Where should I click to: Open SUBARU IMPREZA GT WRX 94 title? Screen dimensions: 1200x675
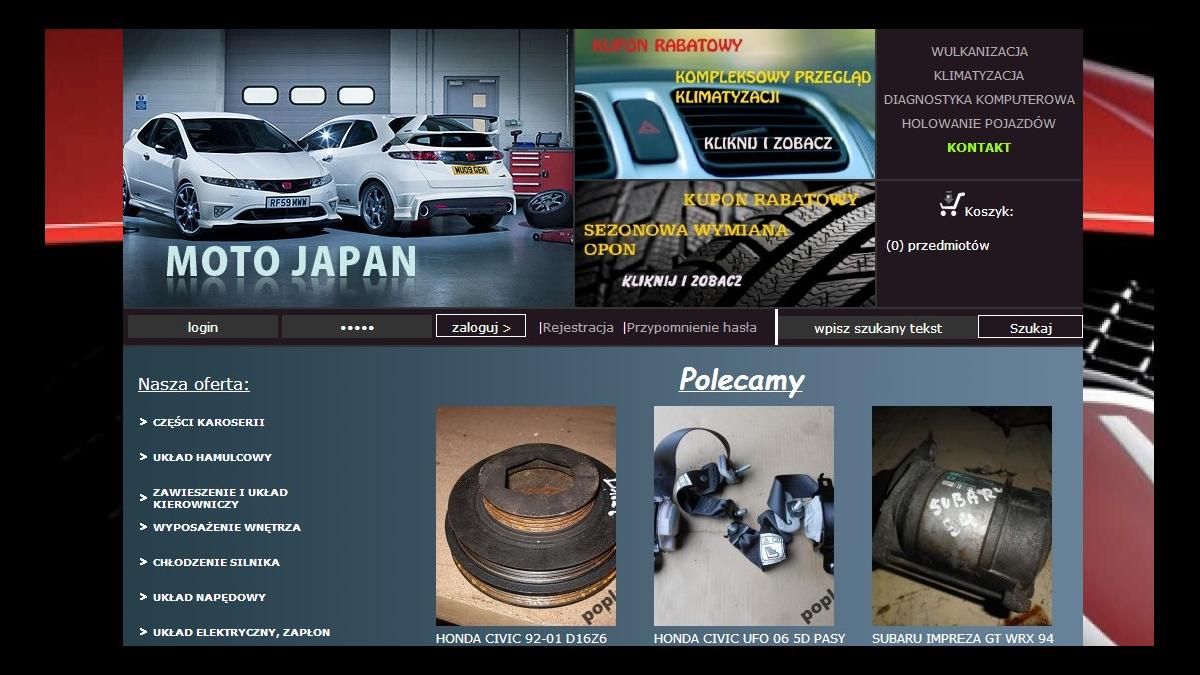click(963, 638)
